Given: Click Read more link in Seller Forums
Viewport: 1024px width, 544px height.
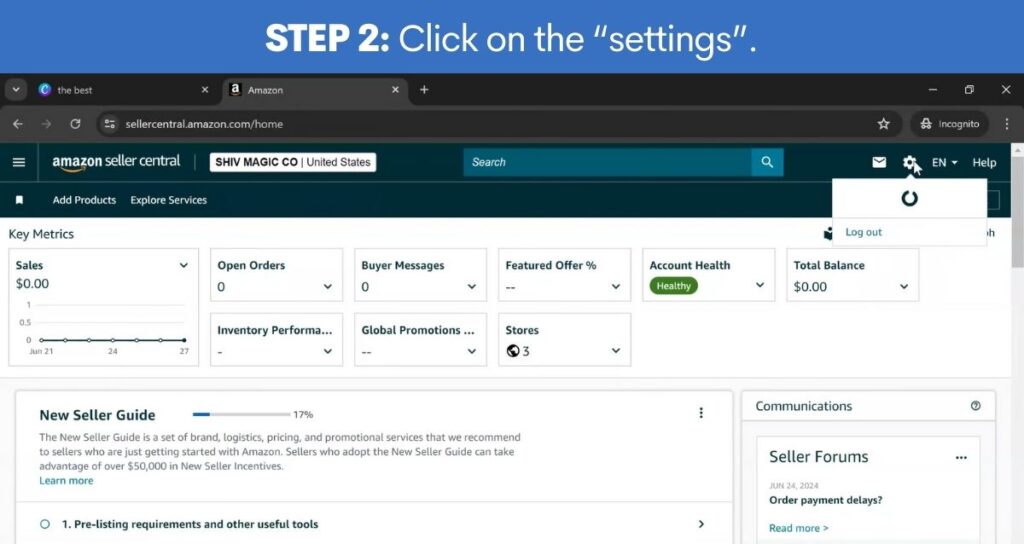Looking at the screenshot, I should point(798,528).
